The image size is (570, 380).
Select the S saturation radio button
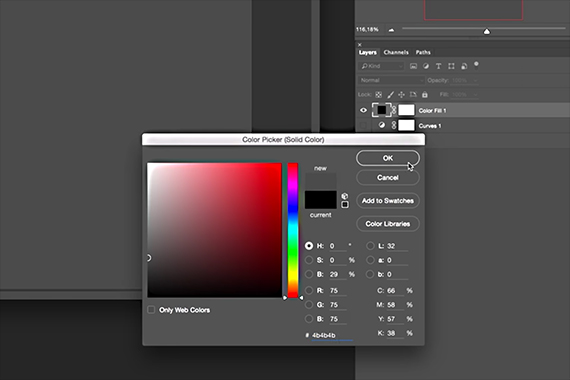point(309,260)
